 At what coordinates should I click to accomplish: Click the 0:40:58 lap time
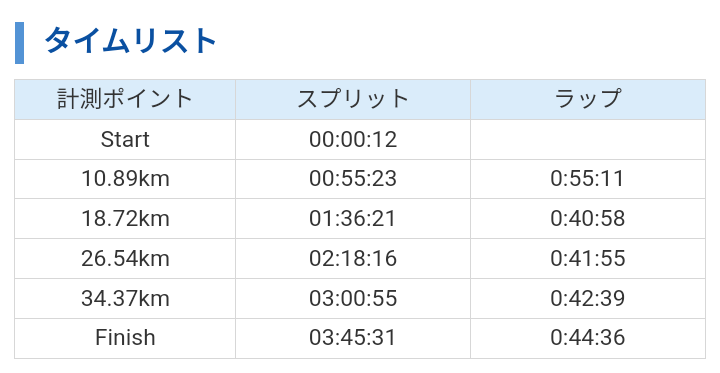pyautogui.click(x=588, y=219)
